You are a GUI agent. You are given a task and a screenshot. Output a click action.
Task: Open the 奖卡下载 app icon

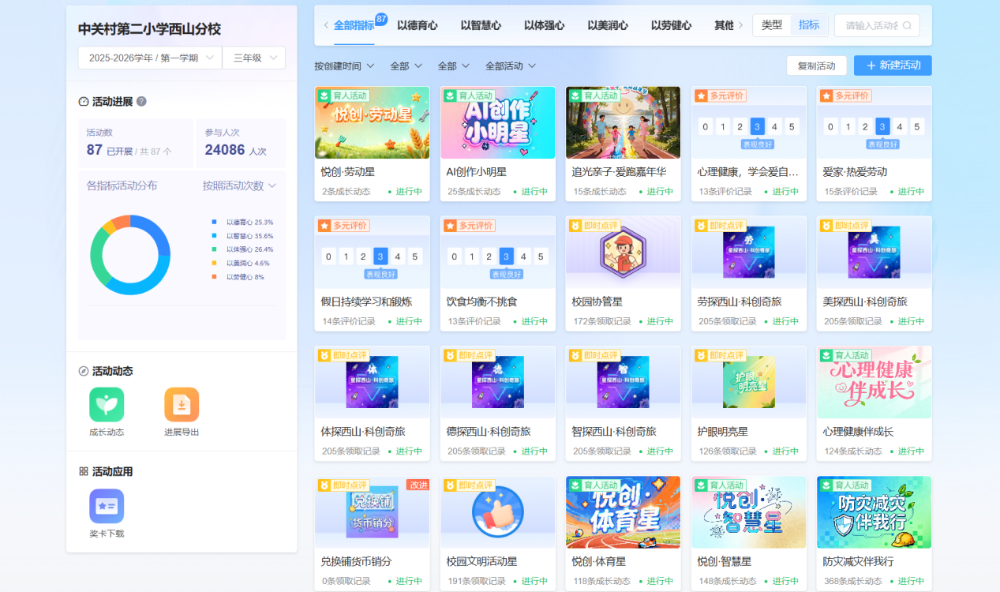coord(106,506)
